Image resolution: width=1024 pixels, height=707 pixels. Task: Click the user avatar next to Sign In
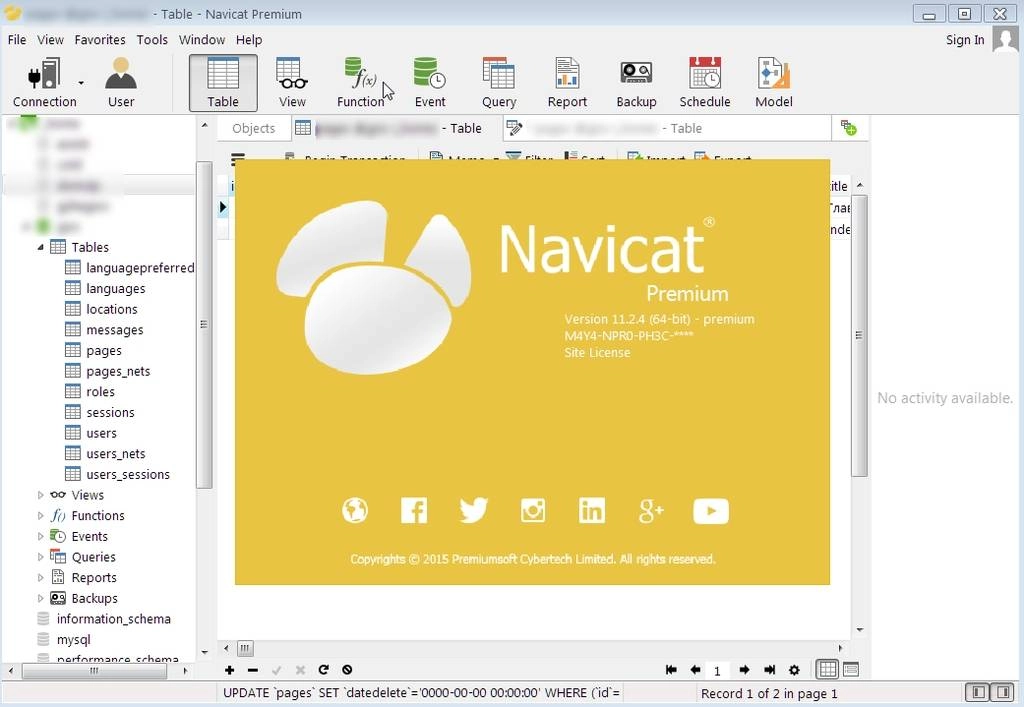point(1004,39)
